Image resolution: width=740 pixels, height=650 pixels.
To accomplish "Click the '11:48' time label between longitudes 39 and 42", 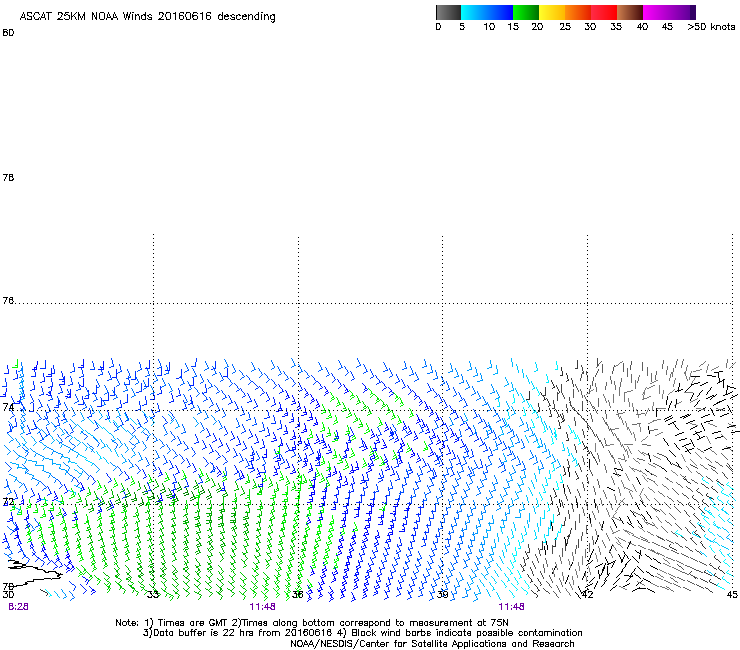I will click(512, 607).
